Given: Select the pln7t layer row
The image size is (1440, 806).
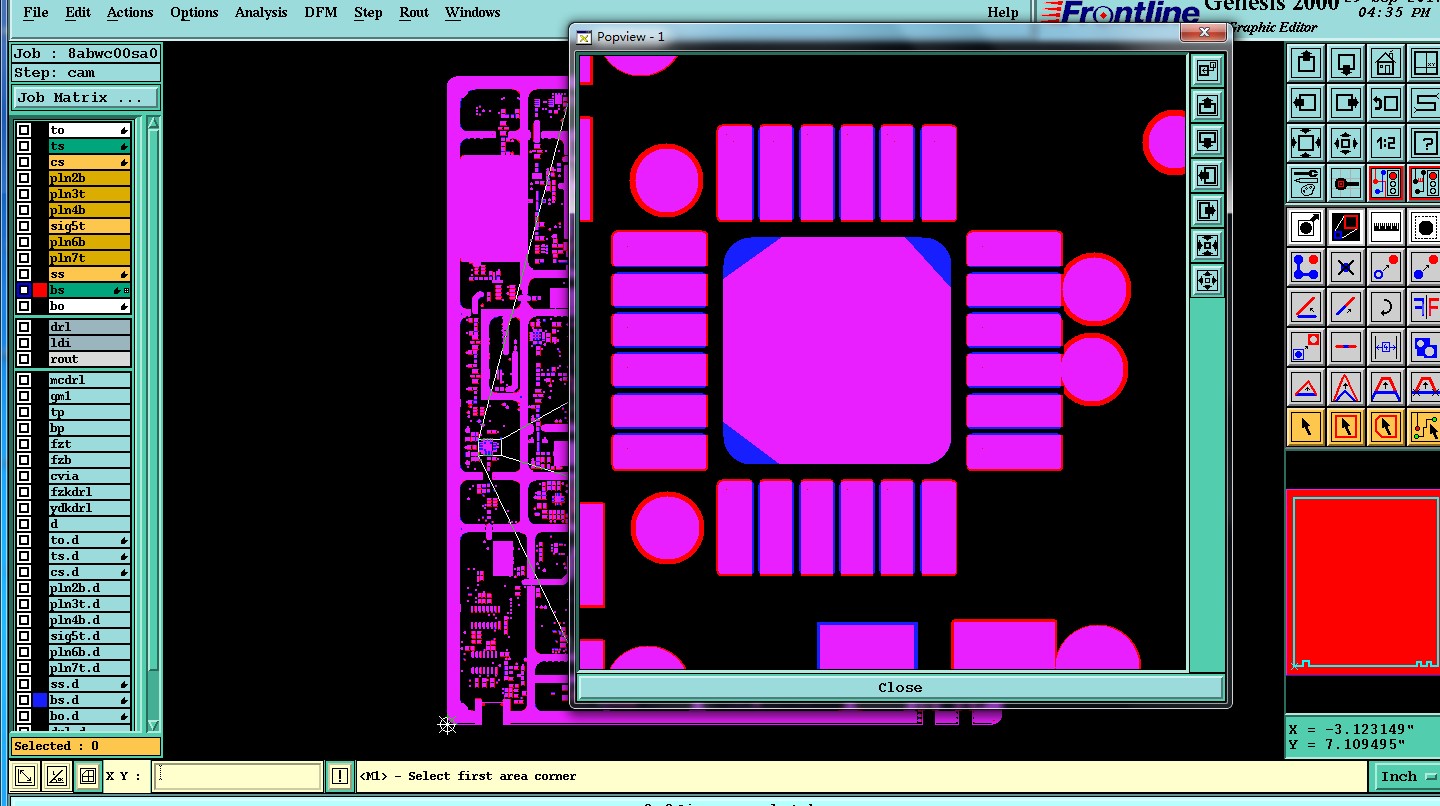Looking at the screenshot, I should click(x=89, y=258).
